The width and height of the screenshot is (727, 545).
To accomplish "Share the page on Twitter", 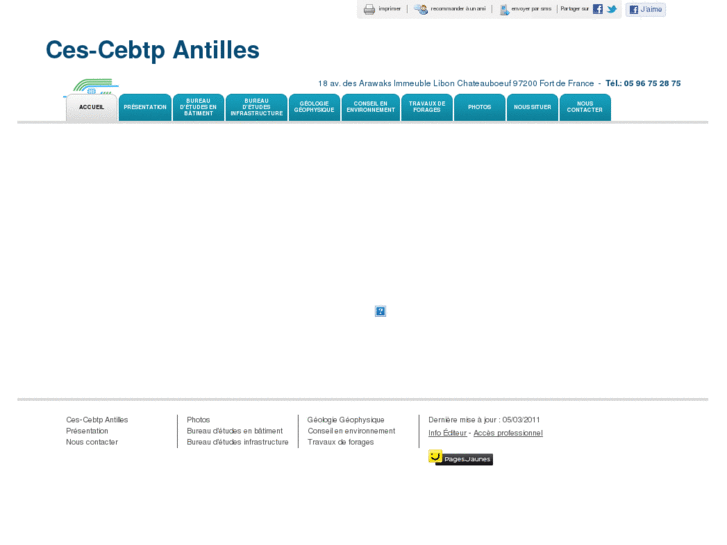I will 612,9.
